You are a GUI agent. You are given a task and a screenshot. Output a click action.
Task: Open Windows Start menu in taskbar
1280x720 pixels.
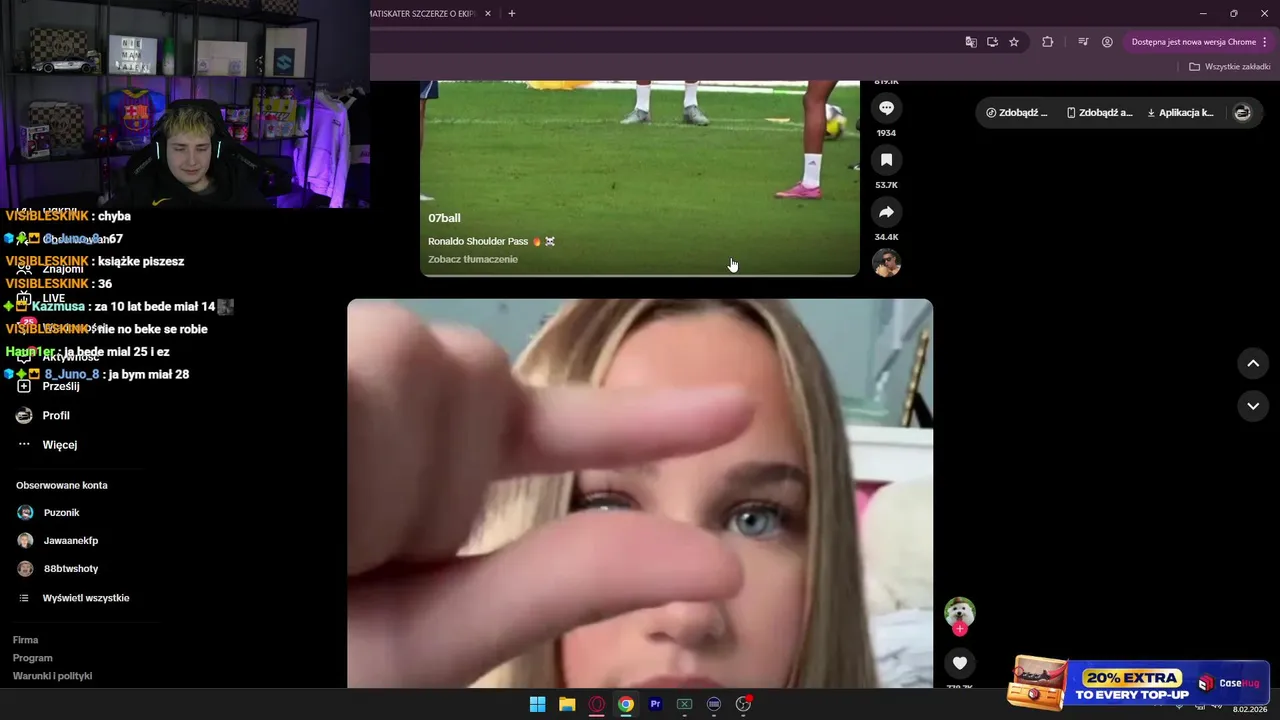[537, 704]
